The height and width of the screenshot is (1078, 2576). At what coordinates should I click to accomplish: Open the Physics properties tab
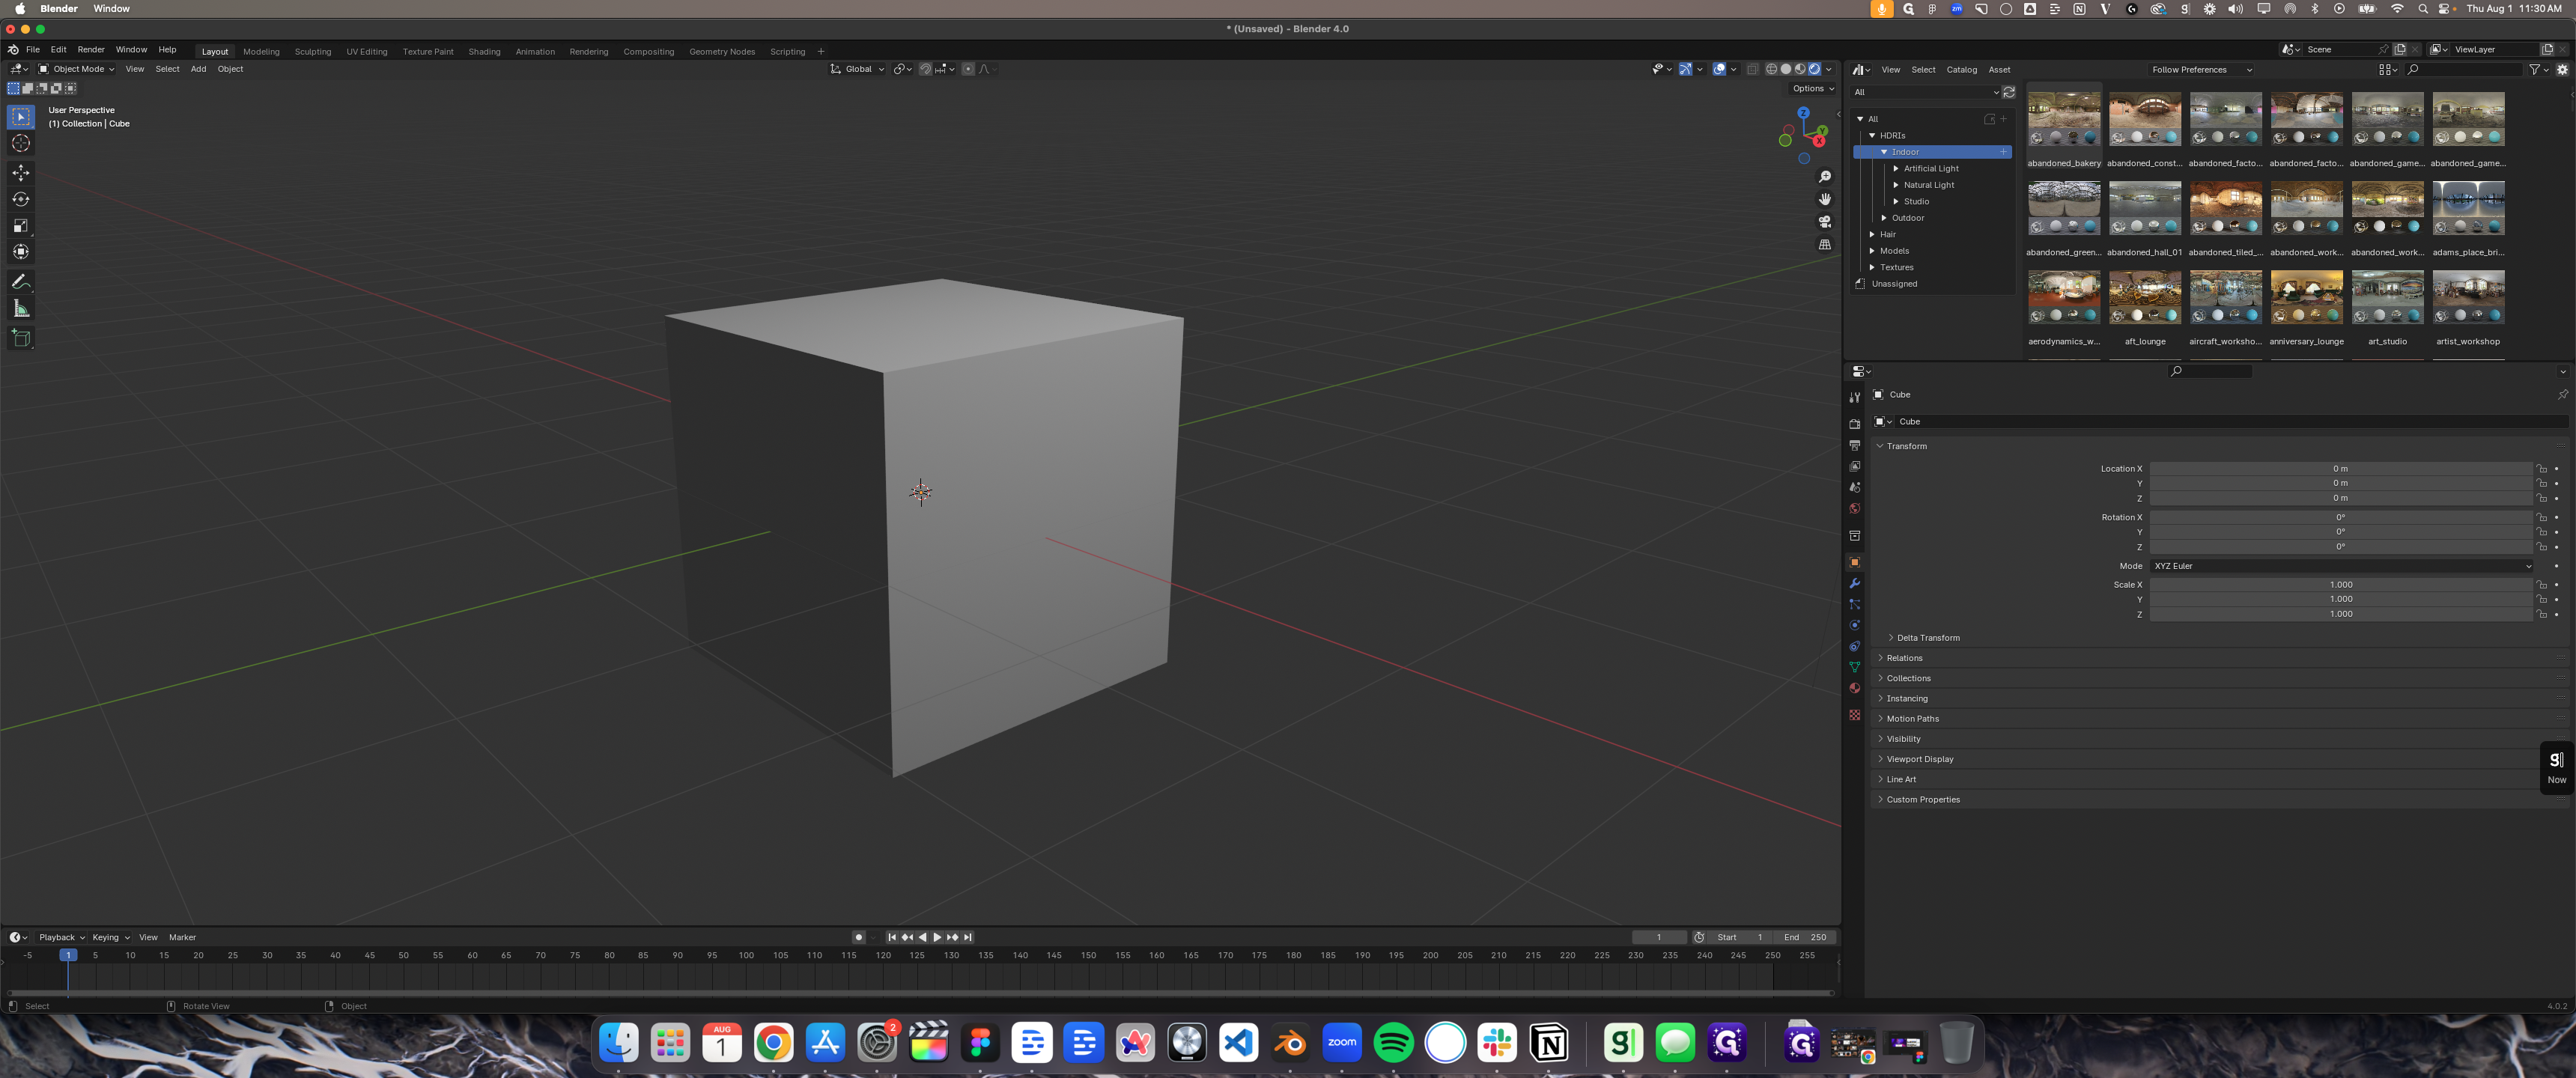click(x=1854, y=625)
